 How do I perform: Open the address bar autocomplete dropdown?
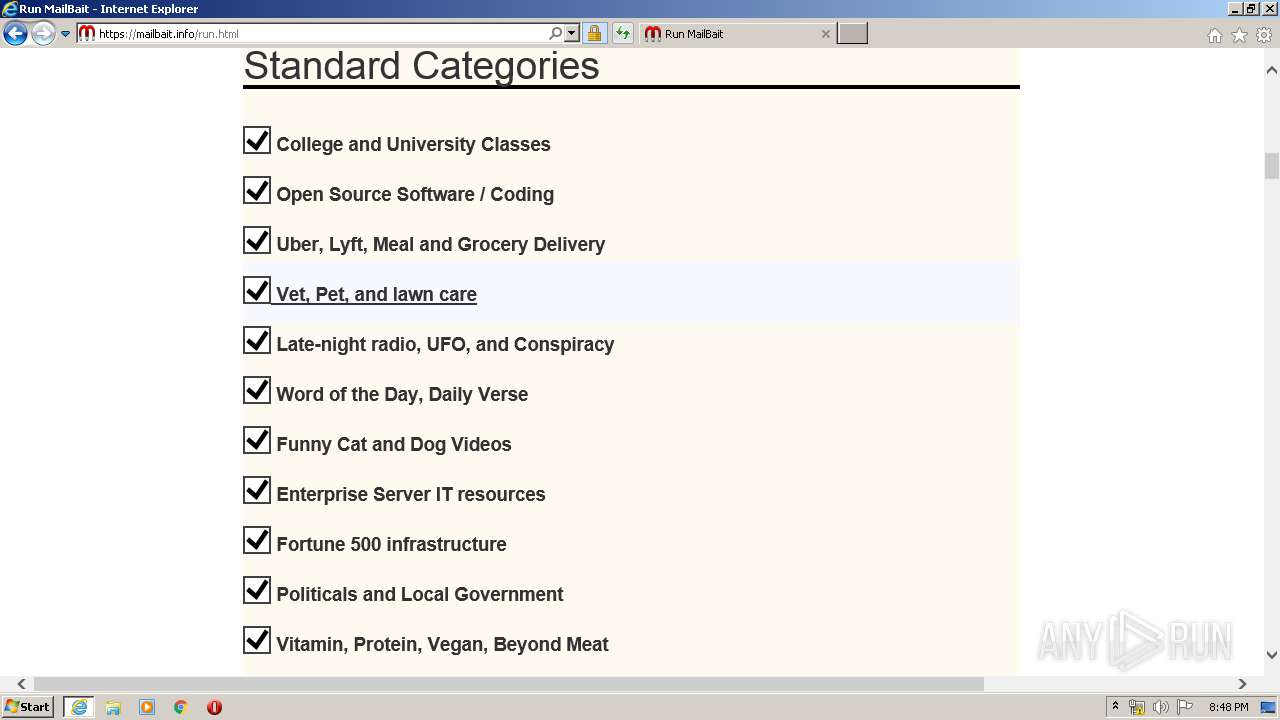pyautogui.click(x=572, y=34)
